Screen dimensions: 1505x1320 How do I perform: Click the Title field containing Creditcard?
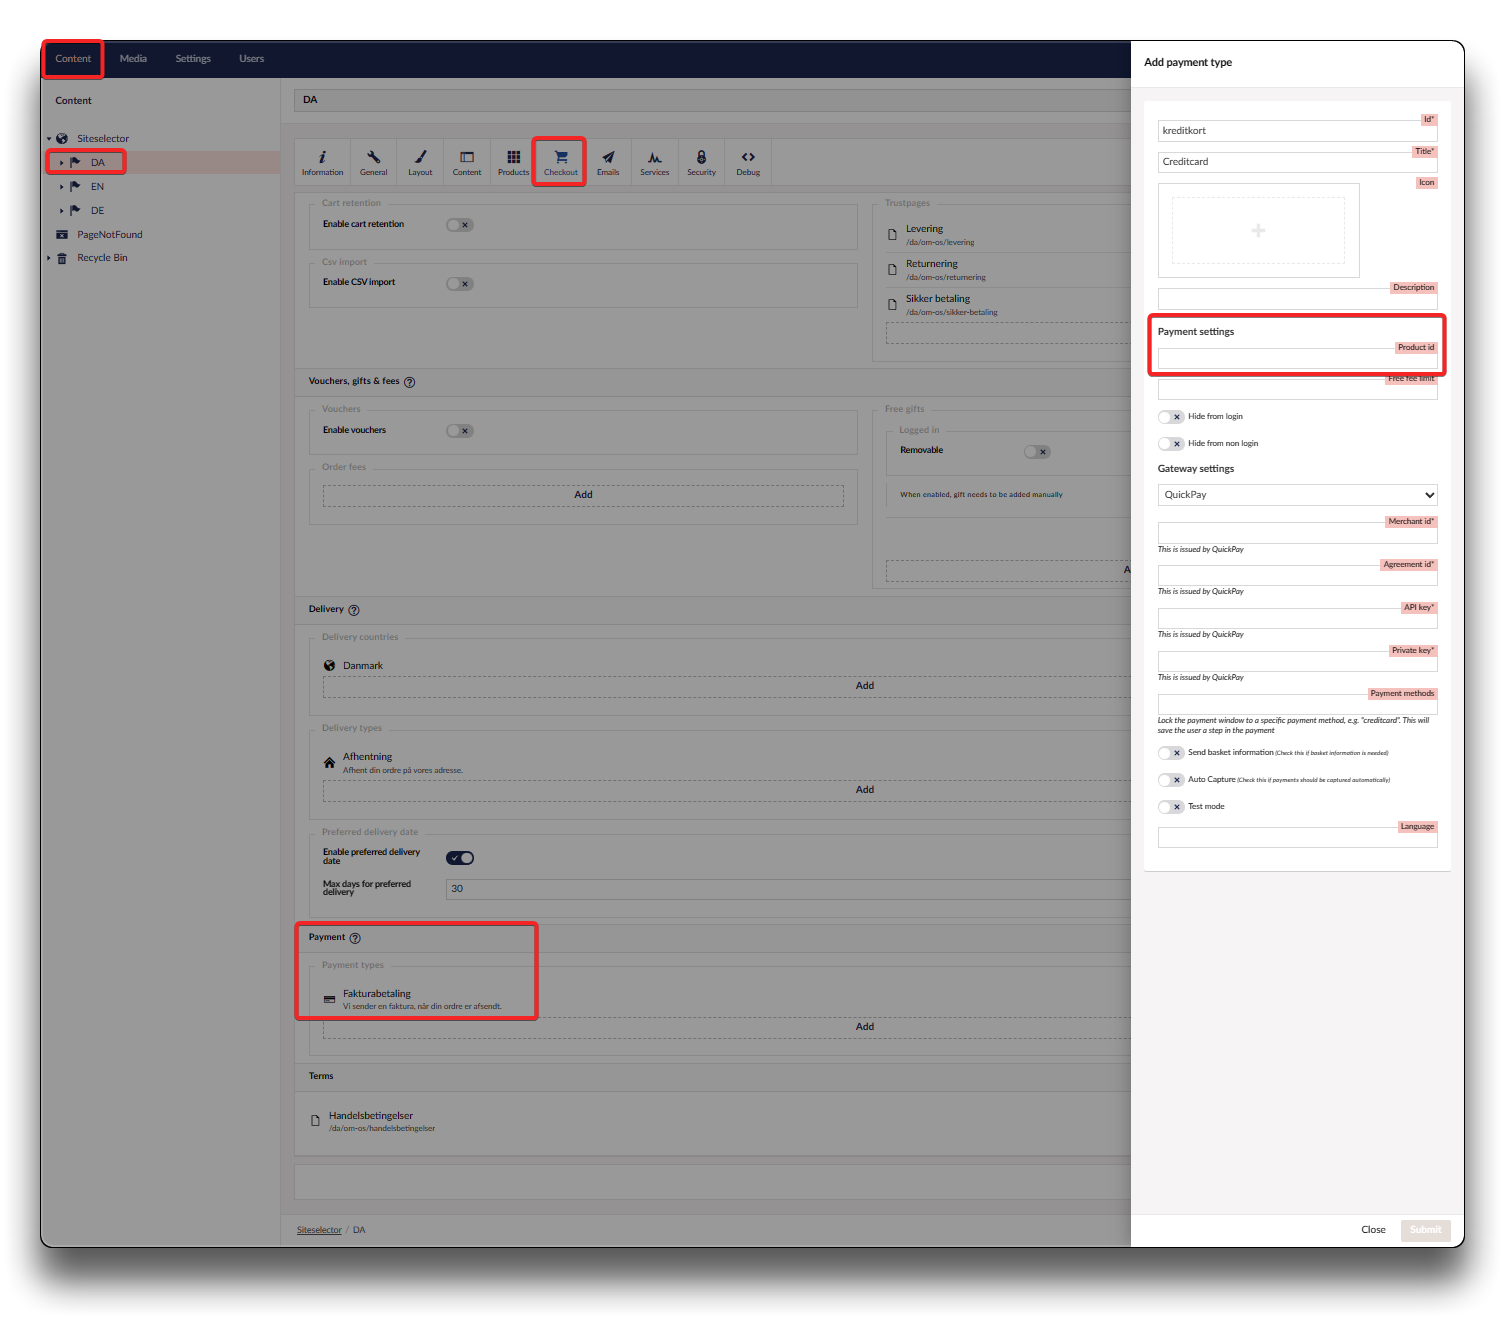pyautogui.click(x=1297, y=162)
